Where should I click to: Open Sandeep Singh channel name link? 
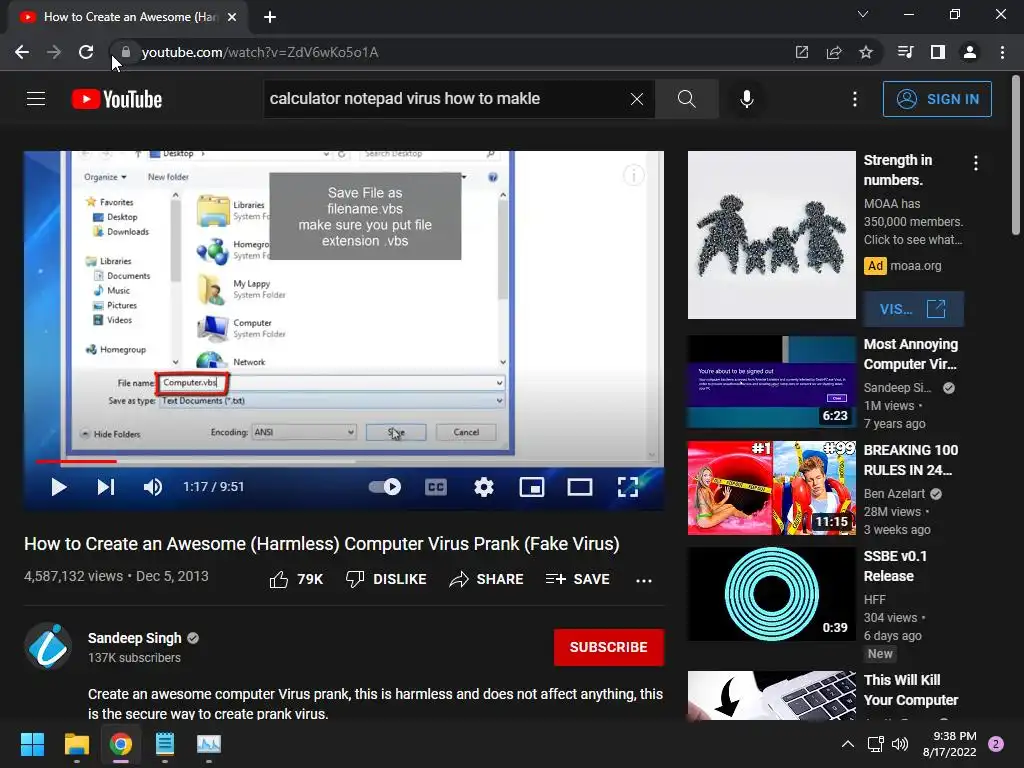click(135, 638)
